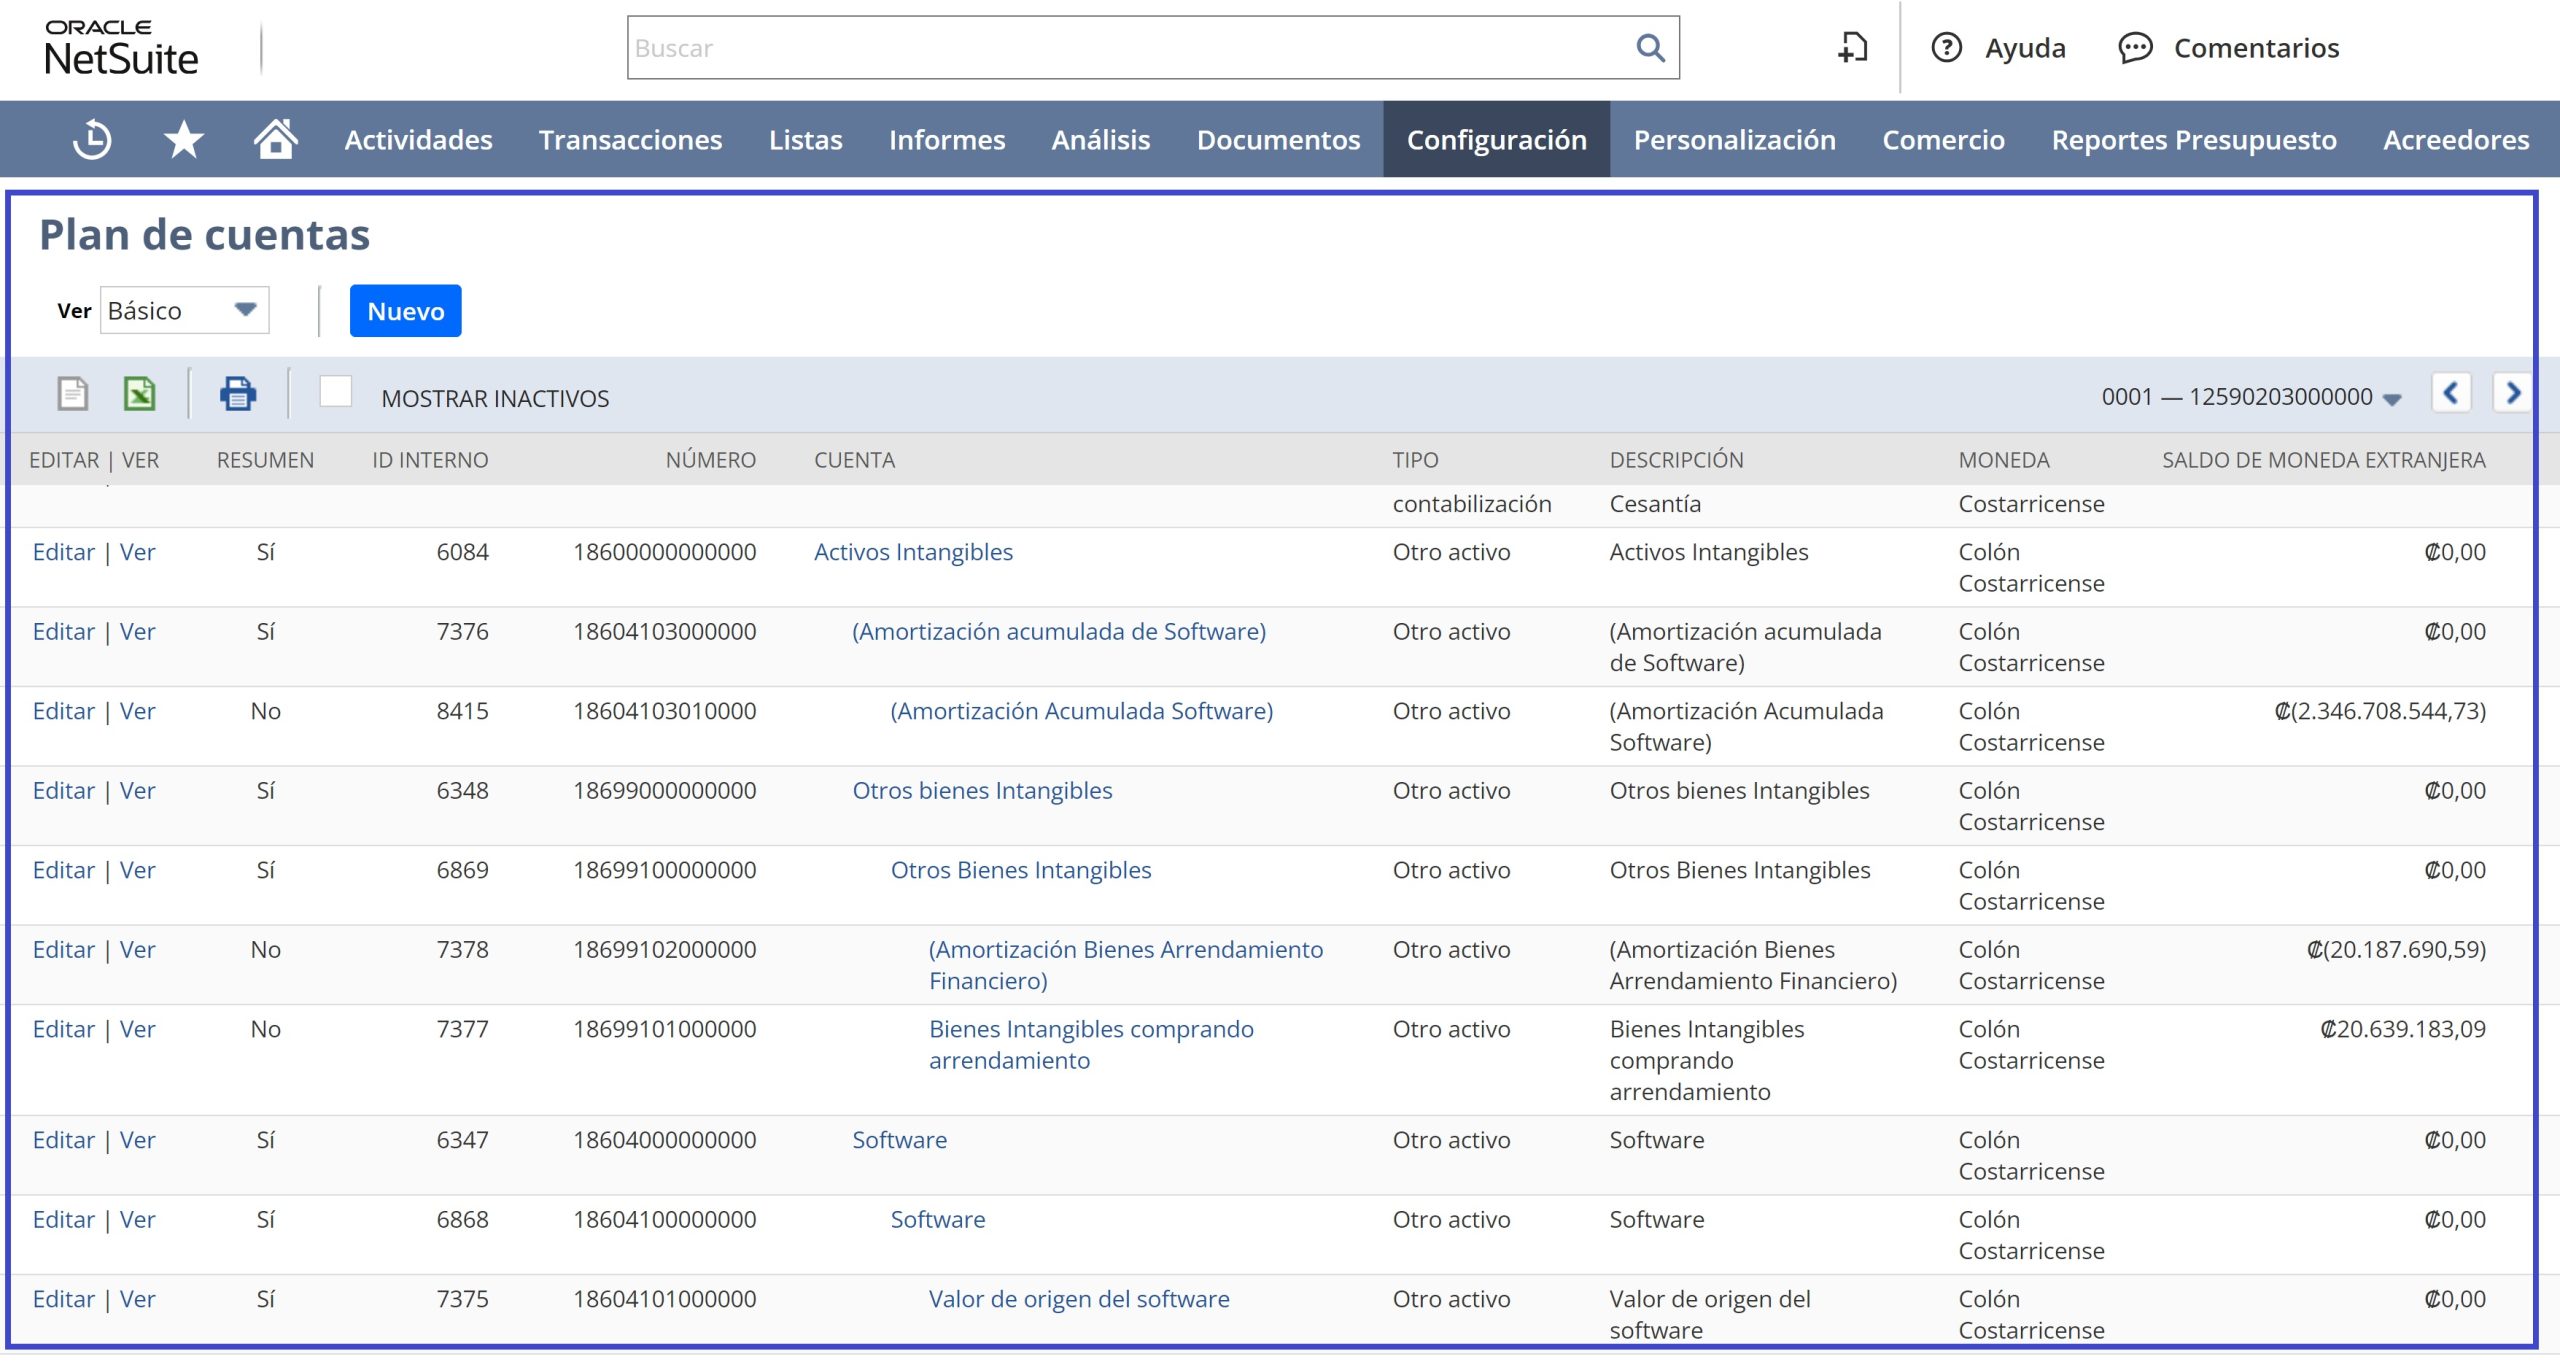Export list to CSV icon

(72, 394)
